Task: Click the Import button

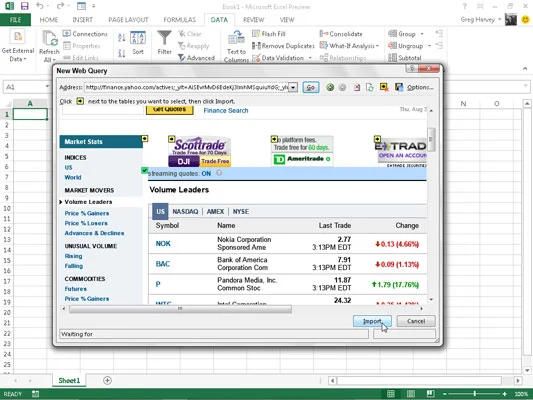Action: (372, 321)
